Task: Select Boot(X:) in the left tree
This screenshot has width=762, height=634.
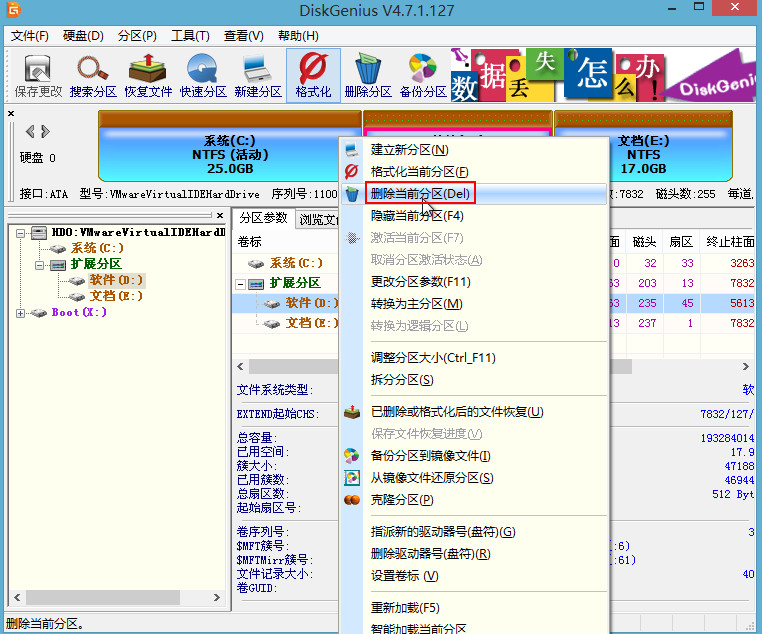Action: (79, 312)
